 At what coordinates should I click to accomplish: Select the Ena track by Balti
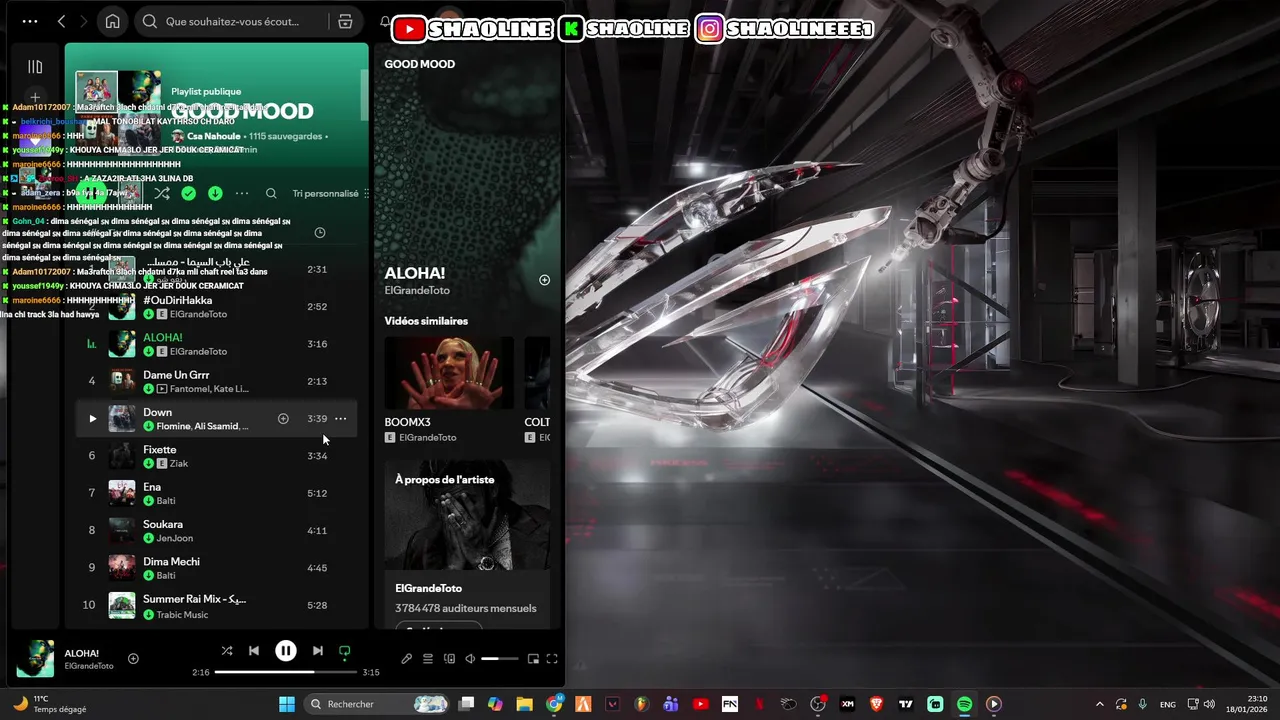pos(217,493)
